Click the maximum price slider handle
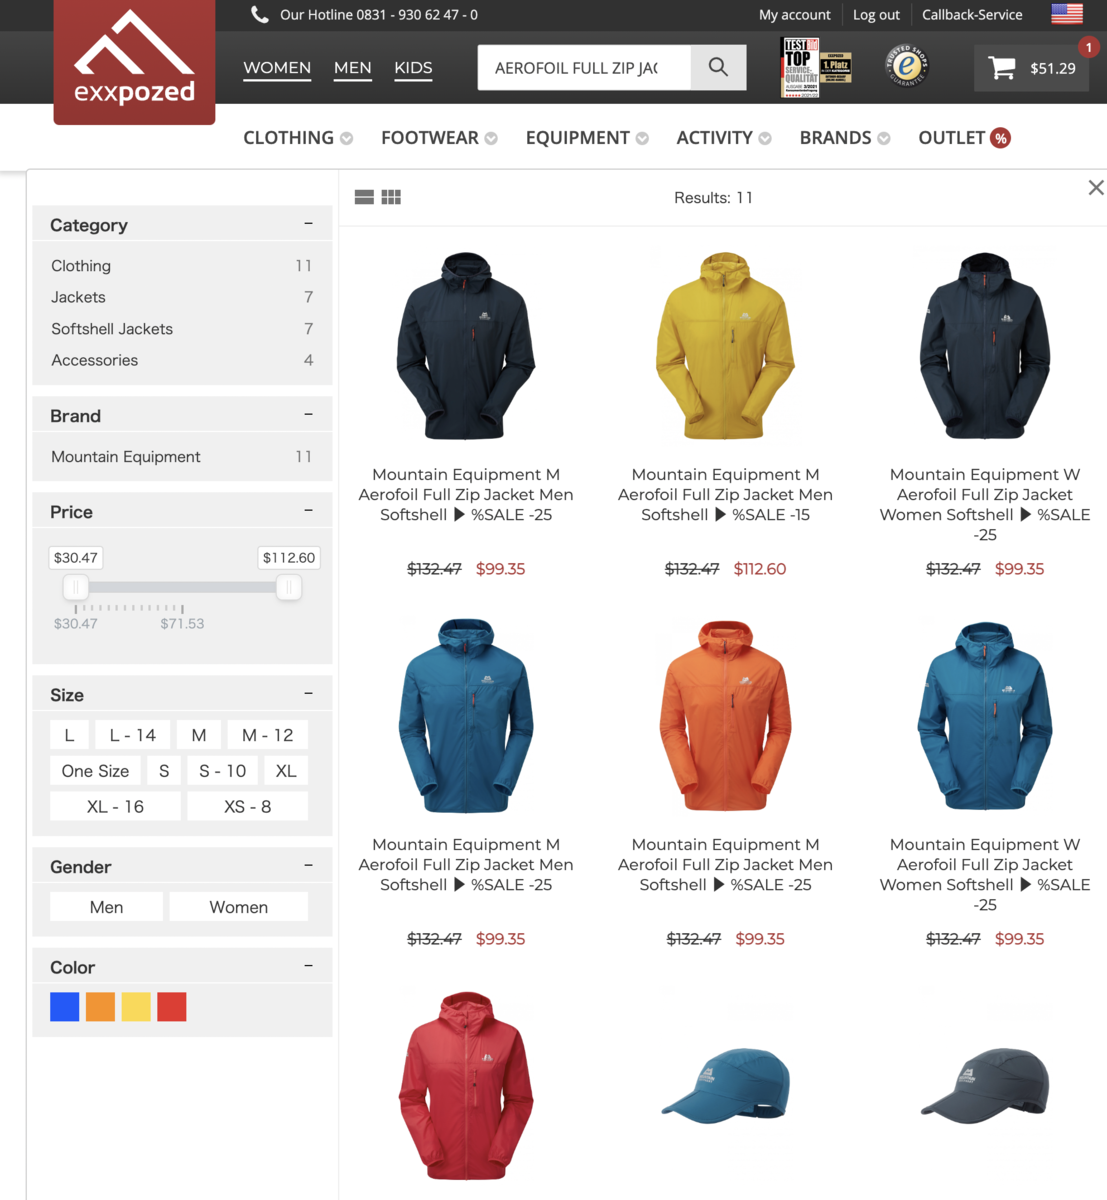 coord(289,587)
